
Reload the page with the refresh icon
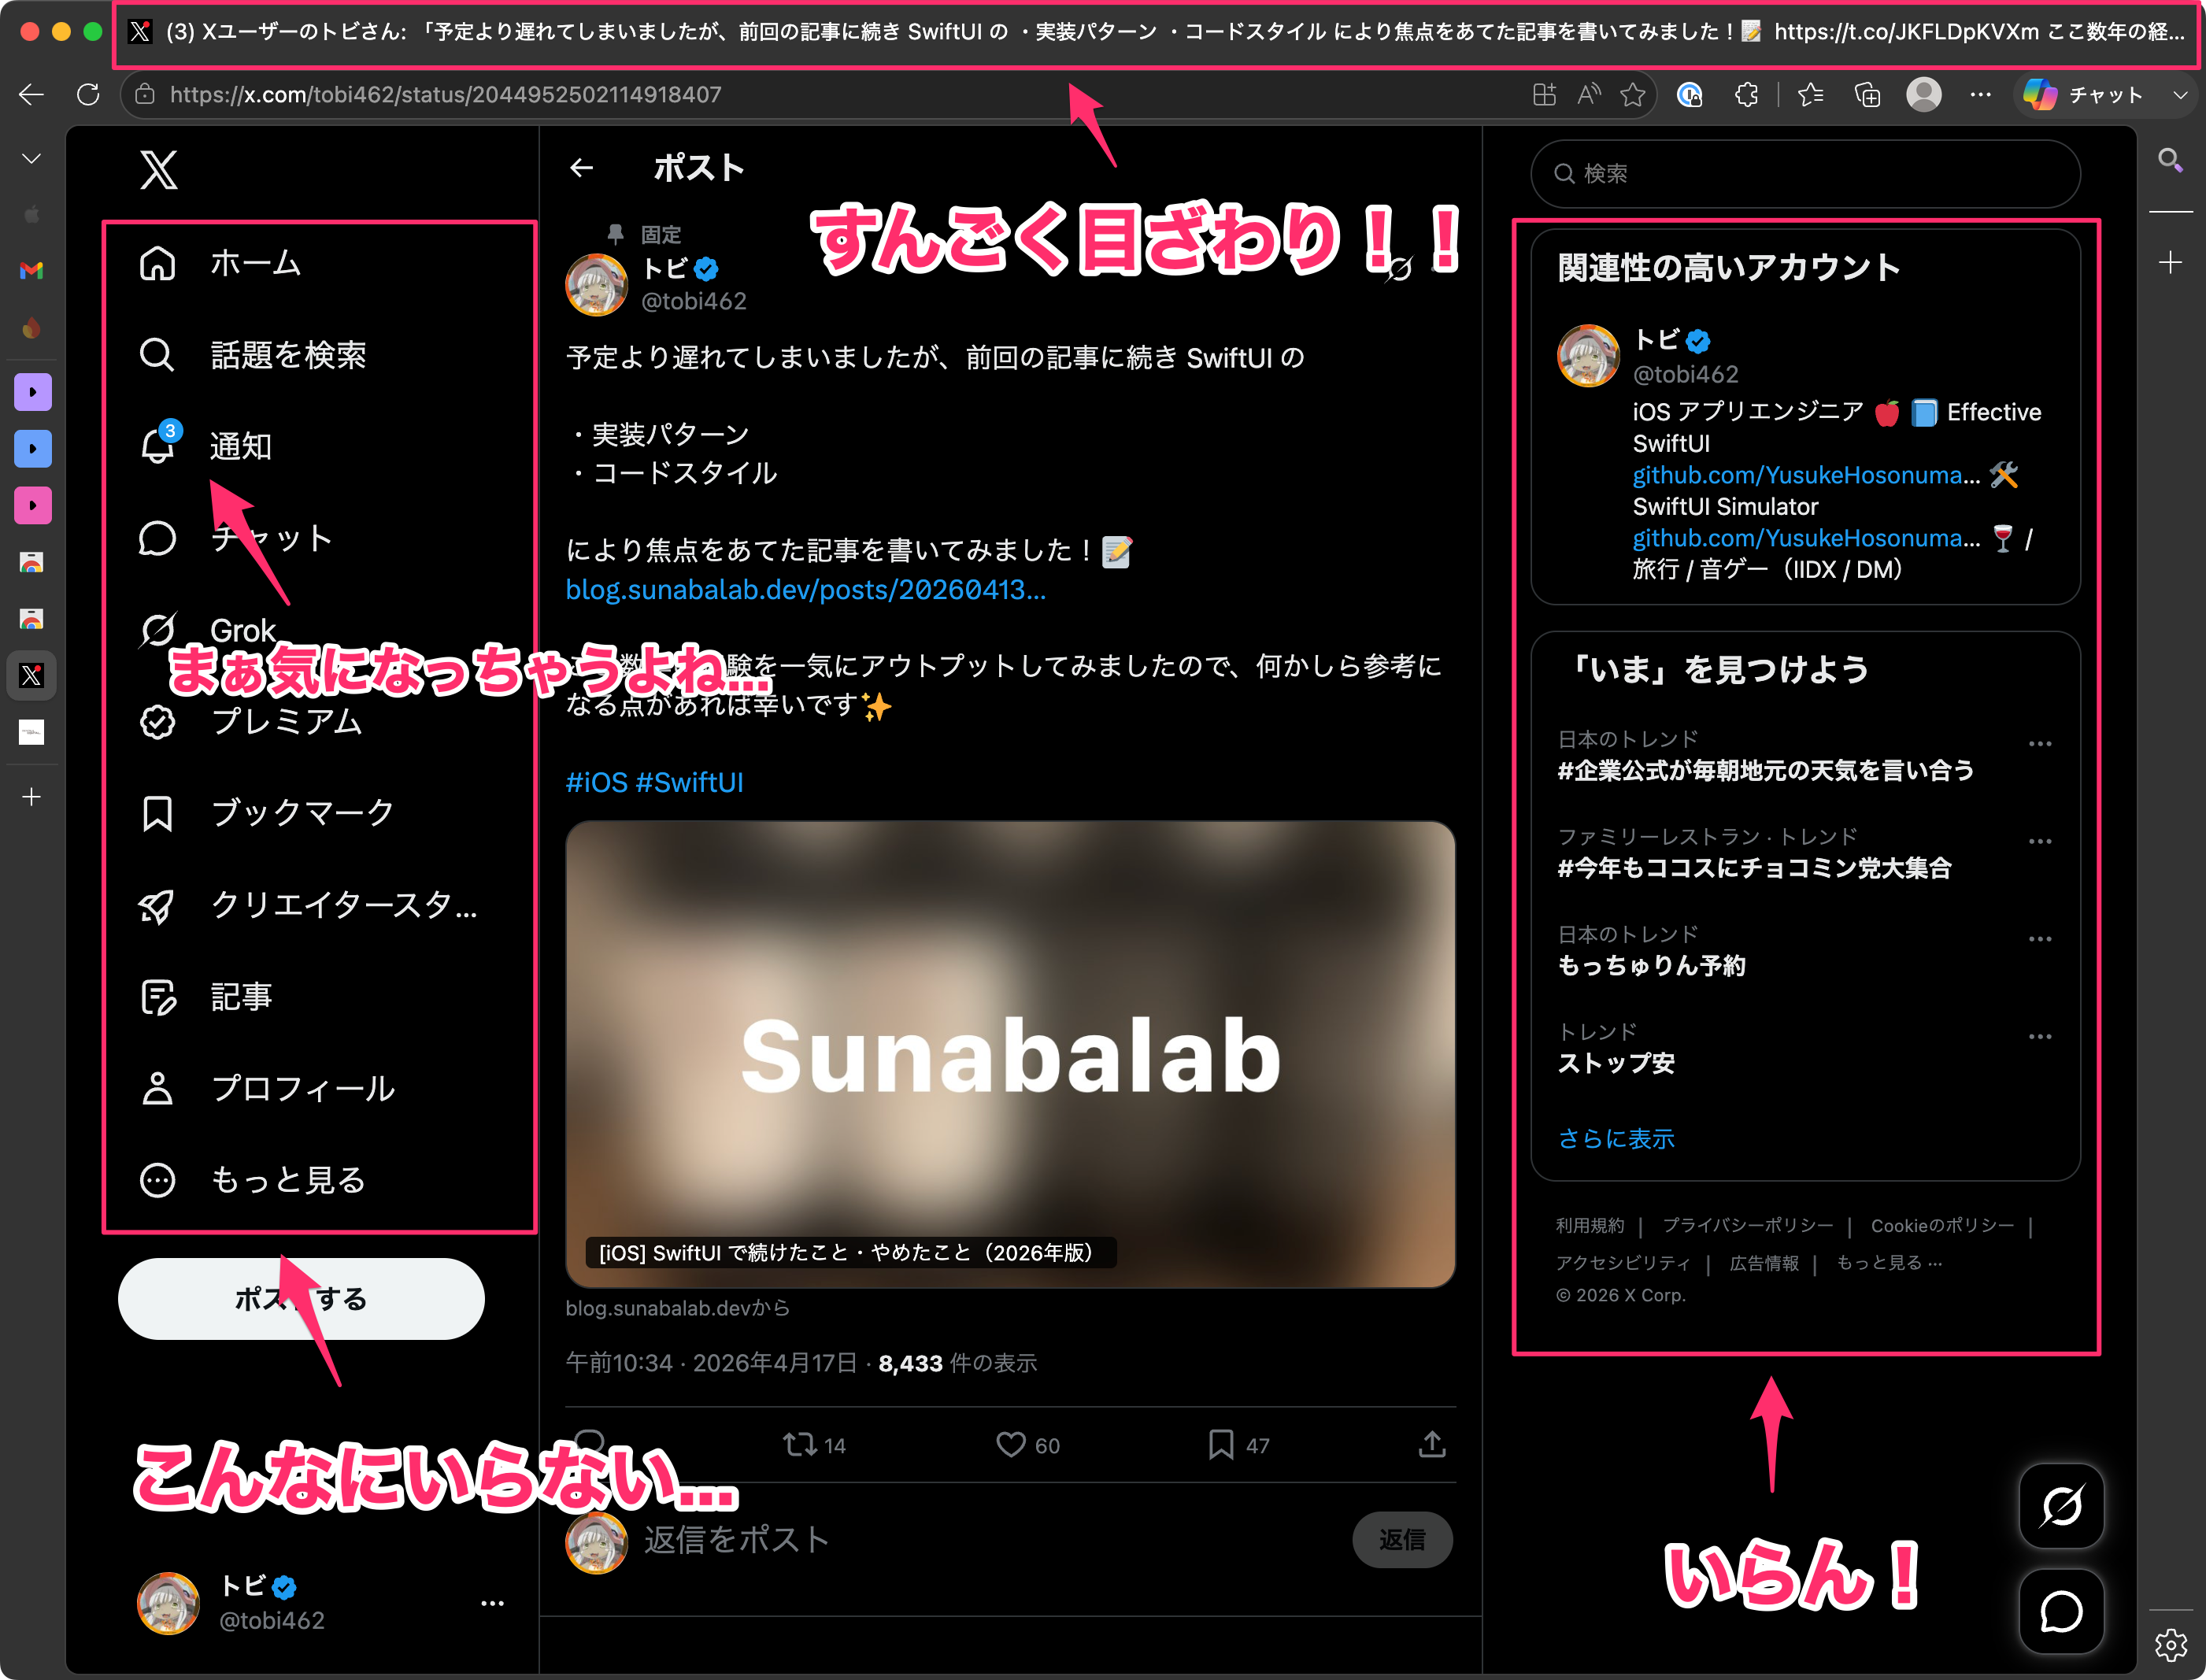(x=89, y=95)
